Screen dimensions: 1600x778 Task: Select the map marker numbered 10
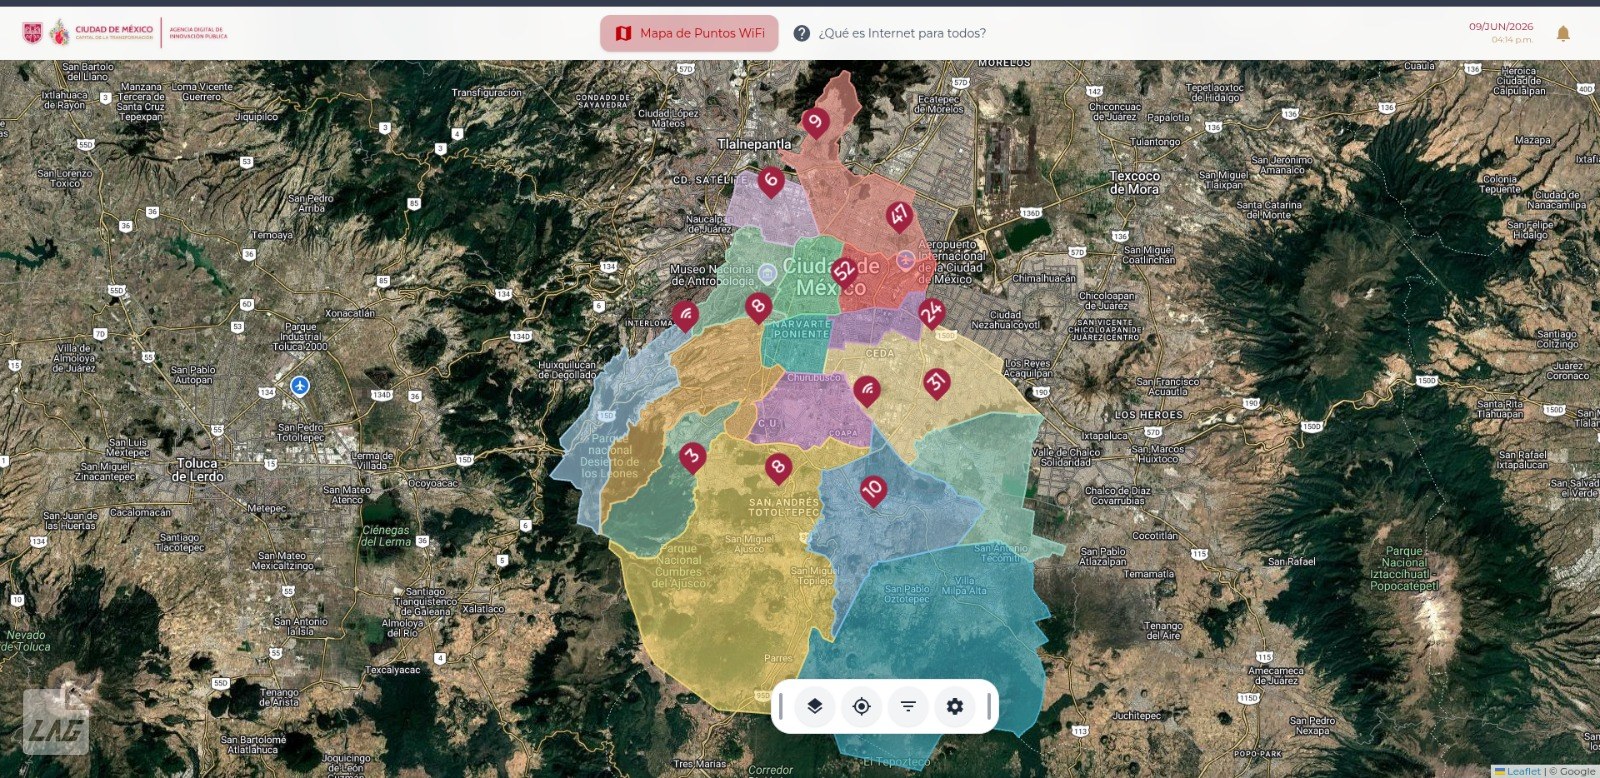coord(873,490)
